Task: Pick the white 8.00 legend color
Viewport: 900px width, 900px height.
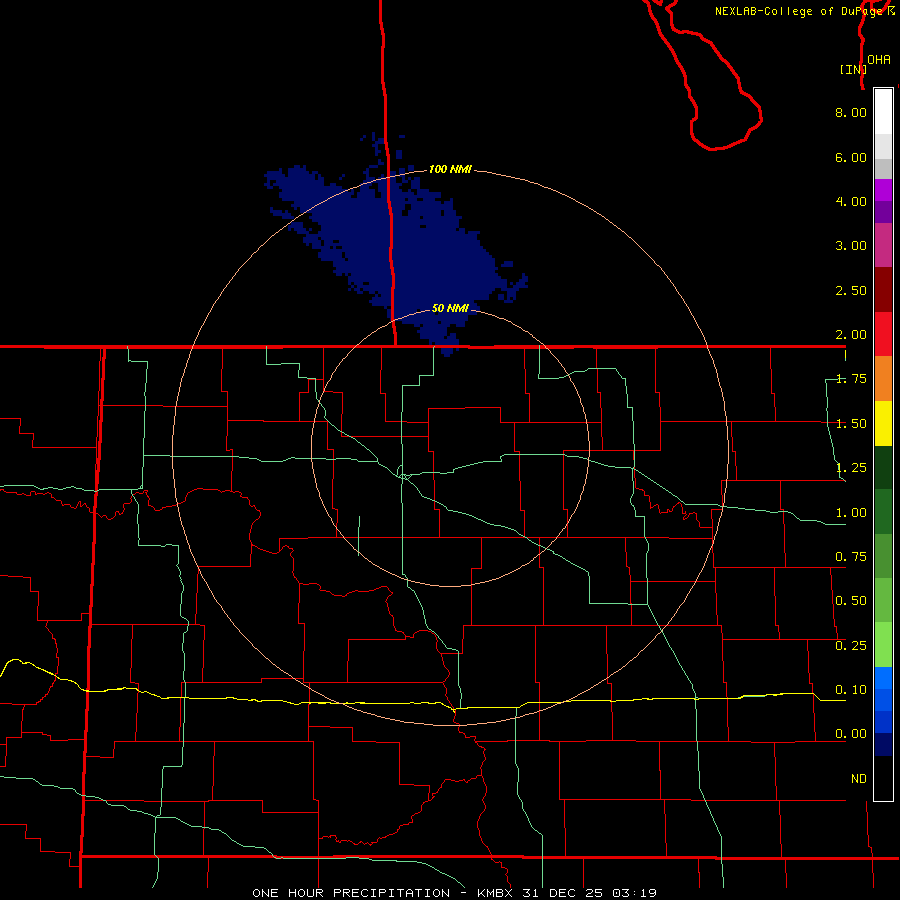Action: [883, 112]
